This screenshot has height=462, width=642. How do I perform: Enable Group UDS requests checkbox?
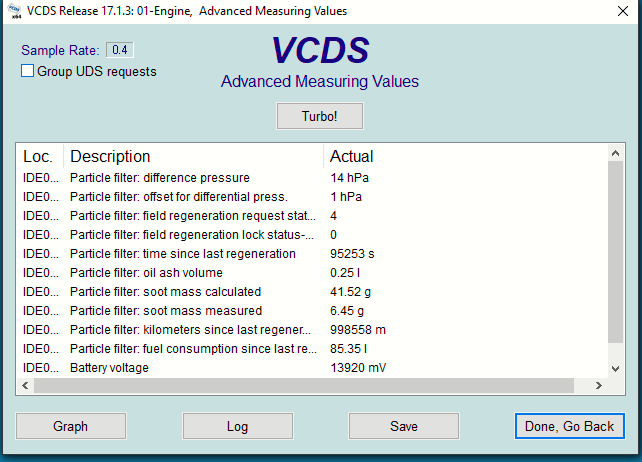click(27, 71)
